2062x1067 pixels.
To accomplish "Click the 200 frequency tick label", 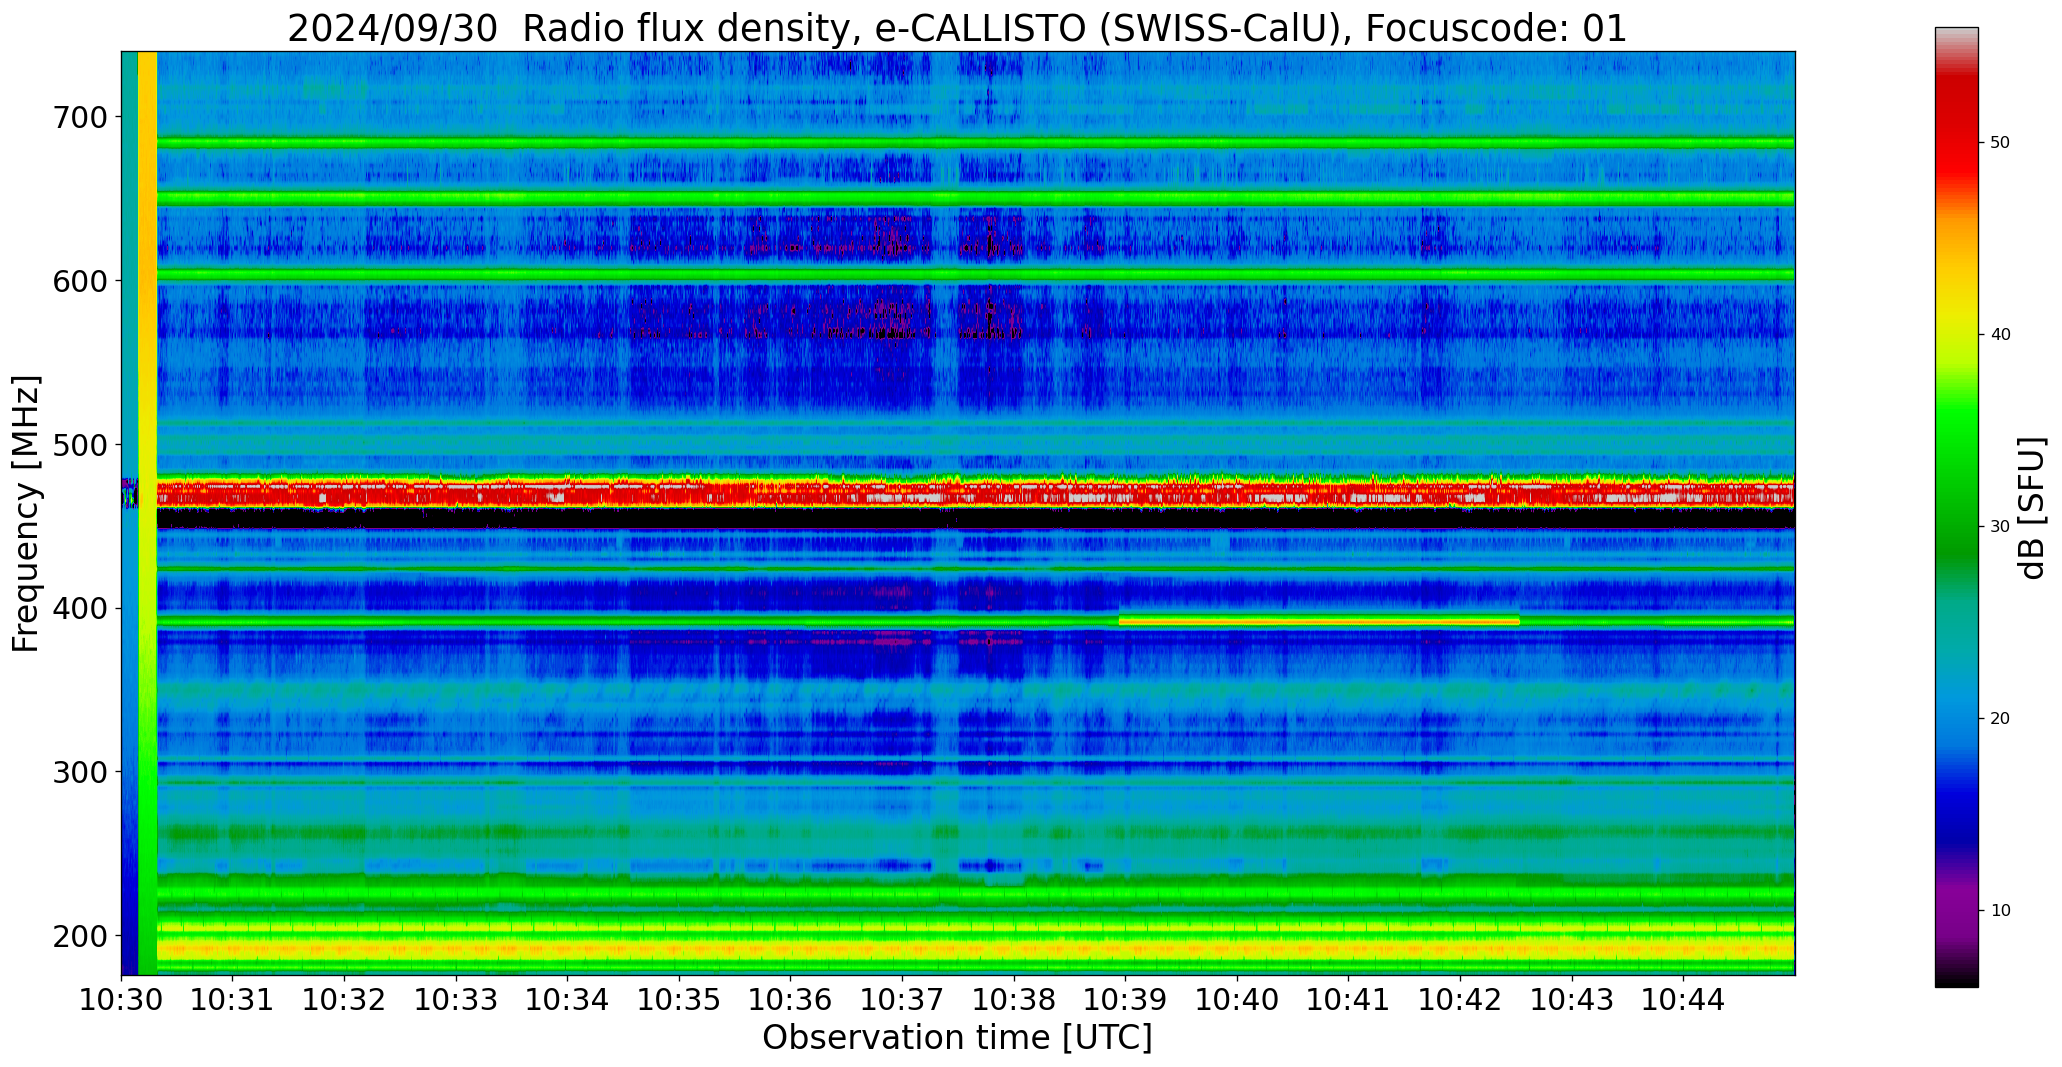I will [x=79, y=936].
